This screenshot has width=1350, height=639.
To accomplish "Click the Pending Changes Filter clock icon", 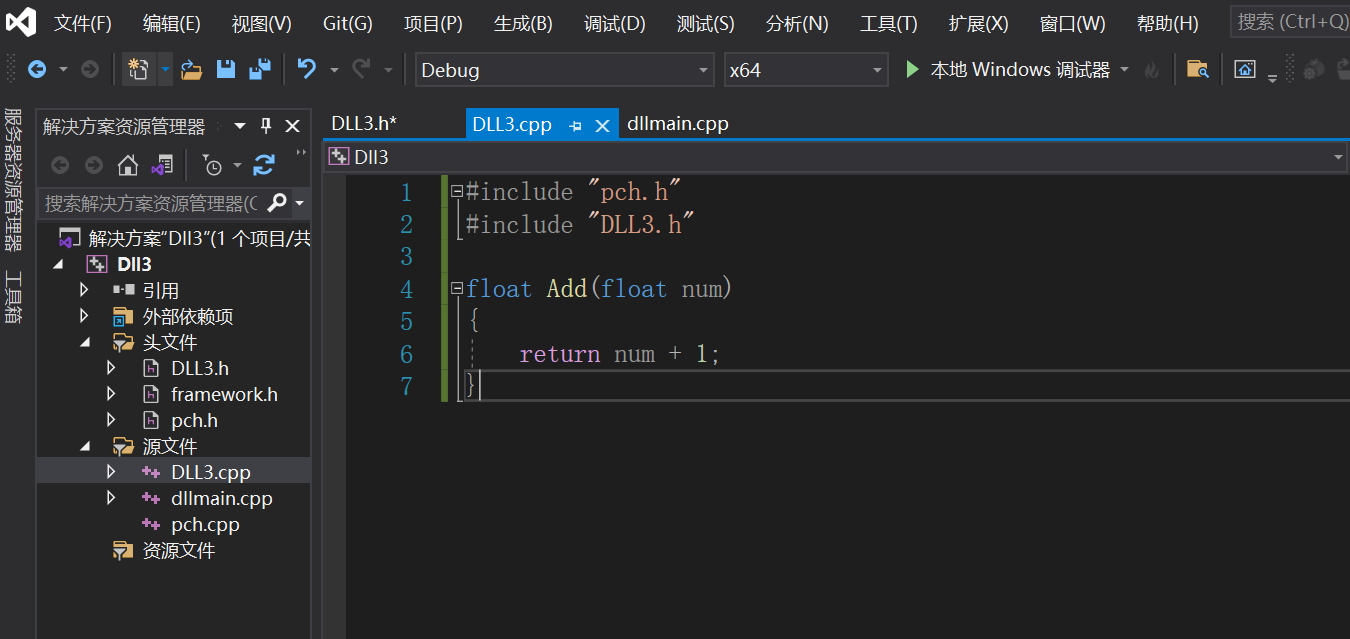I will pos(212,165).
